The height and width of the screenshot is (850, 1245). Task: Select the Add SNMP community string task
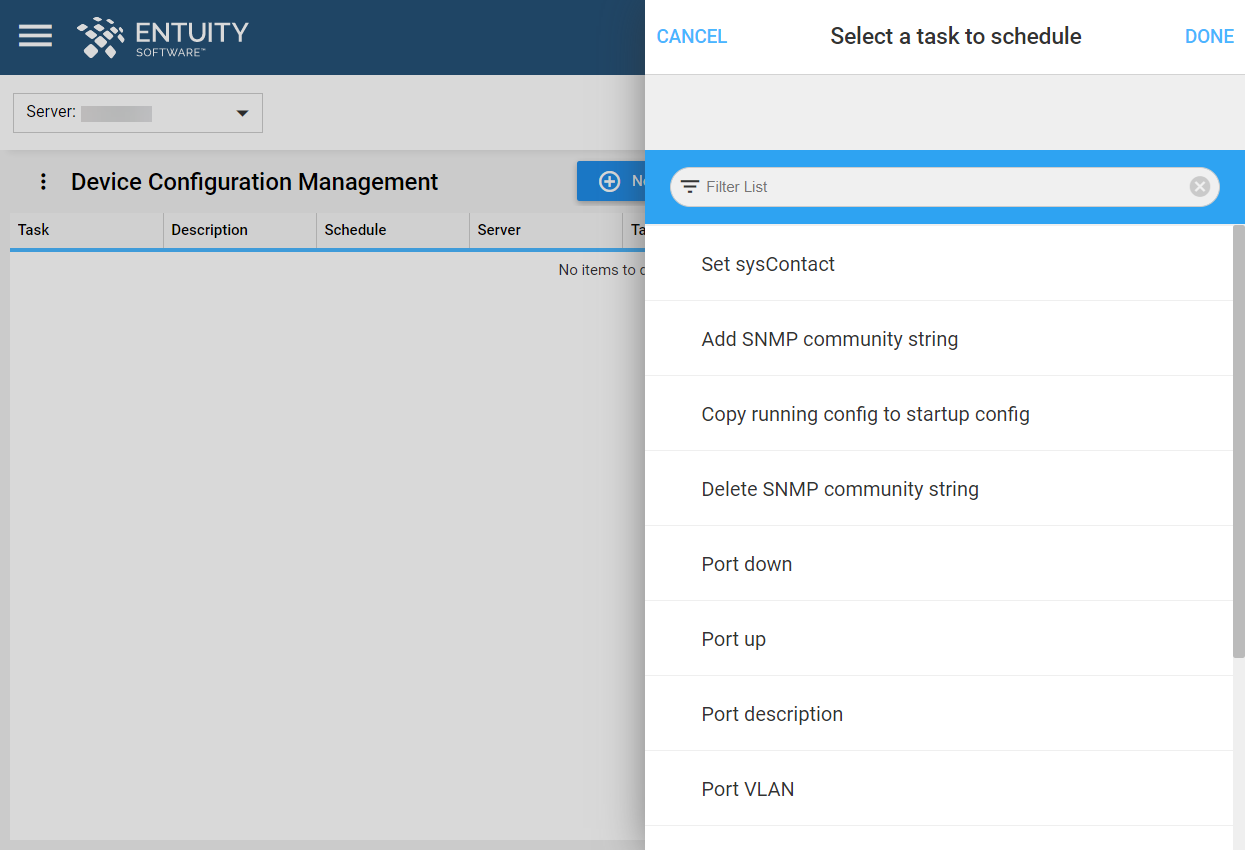(829, 338)
